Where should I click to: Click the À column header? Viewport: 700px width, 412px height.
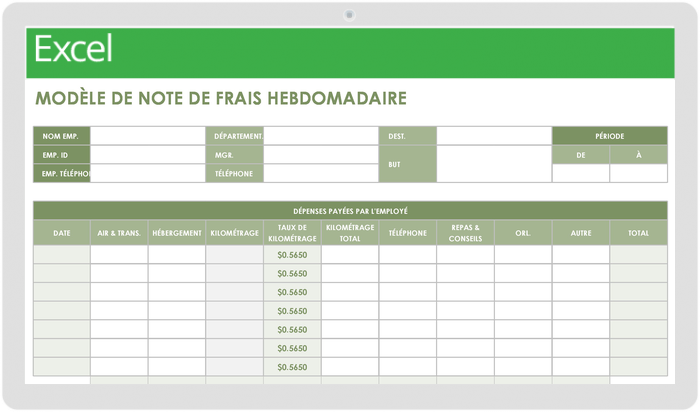pyautogui.click(x=639, y=155)
